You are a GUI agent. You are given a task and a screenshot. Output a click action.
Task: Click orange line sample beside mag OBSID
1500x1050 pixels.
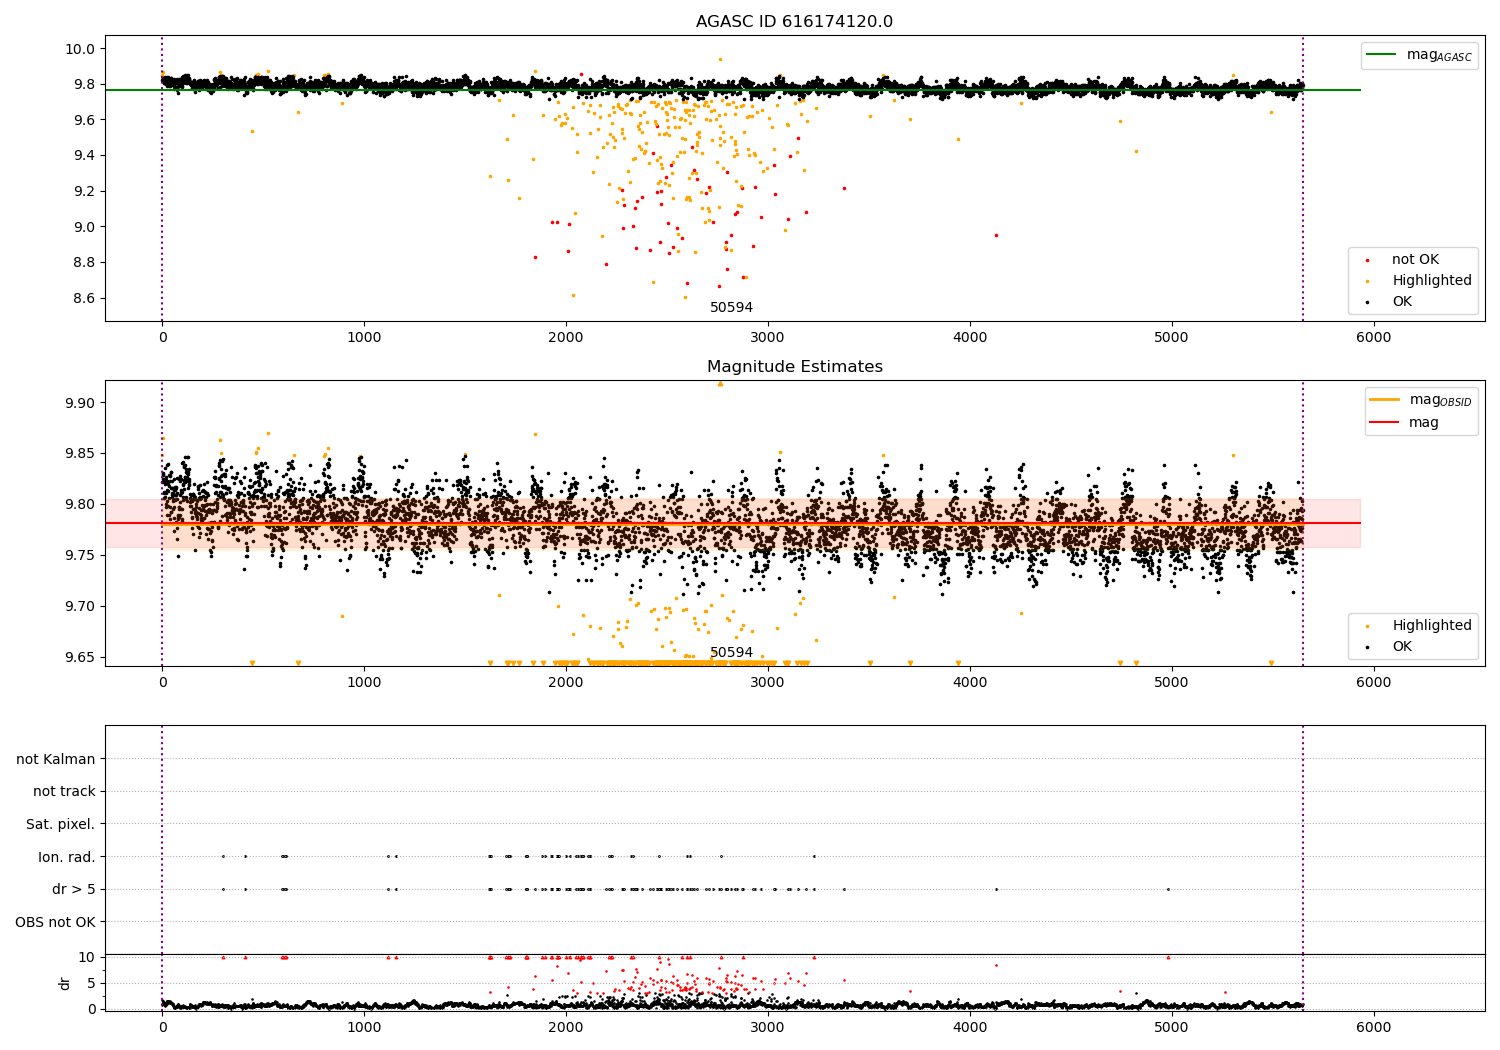click(1385, 400)
